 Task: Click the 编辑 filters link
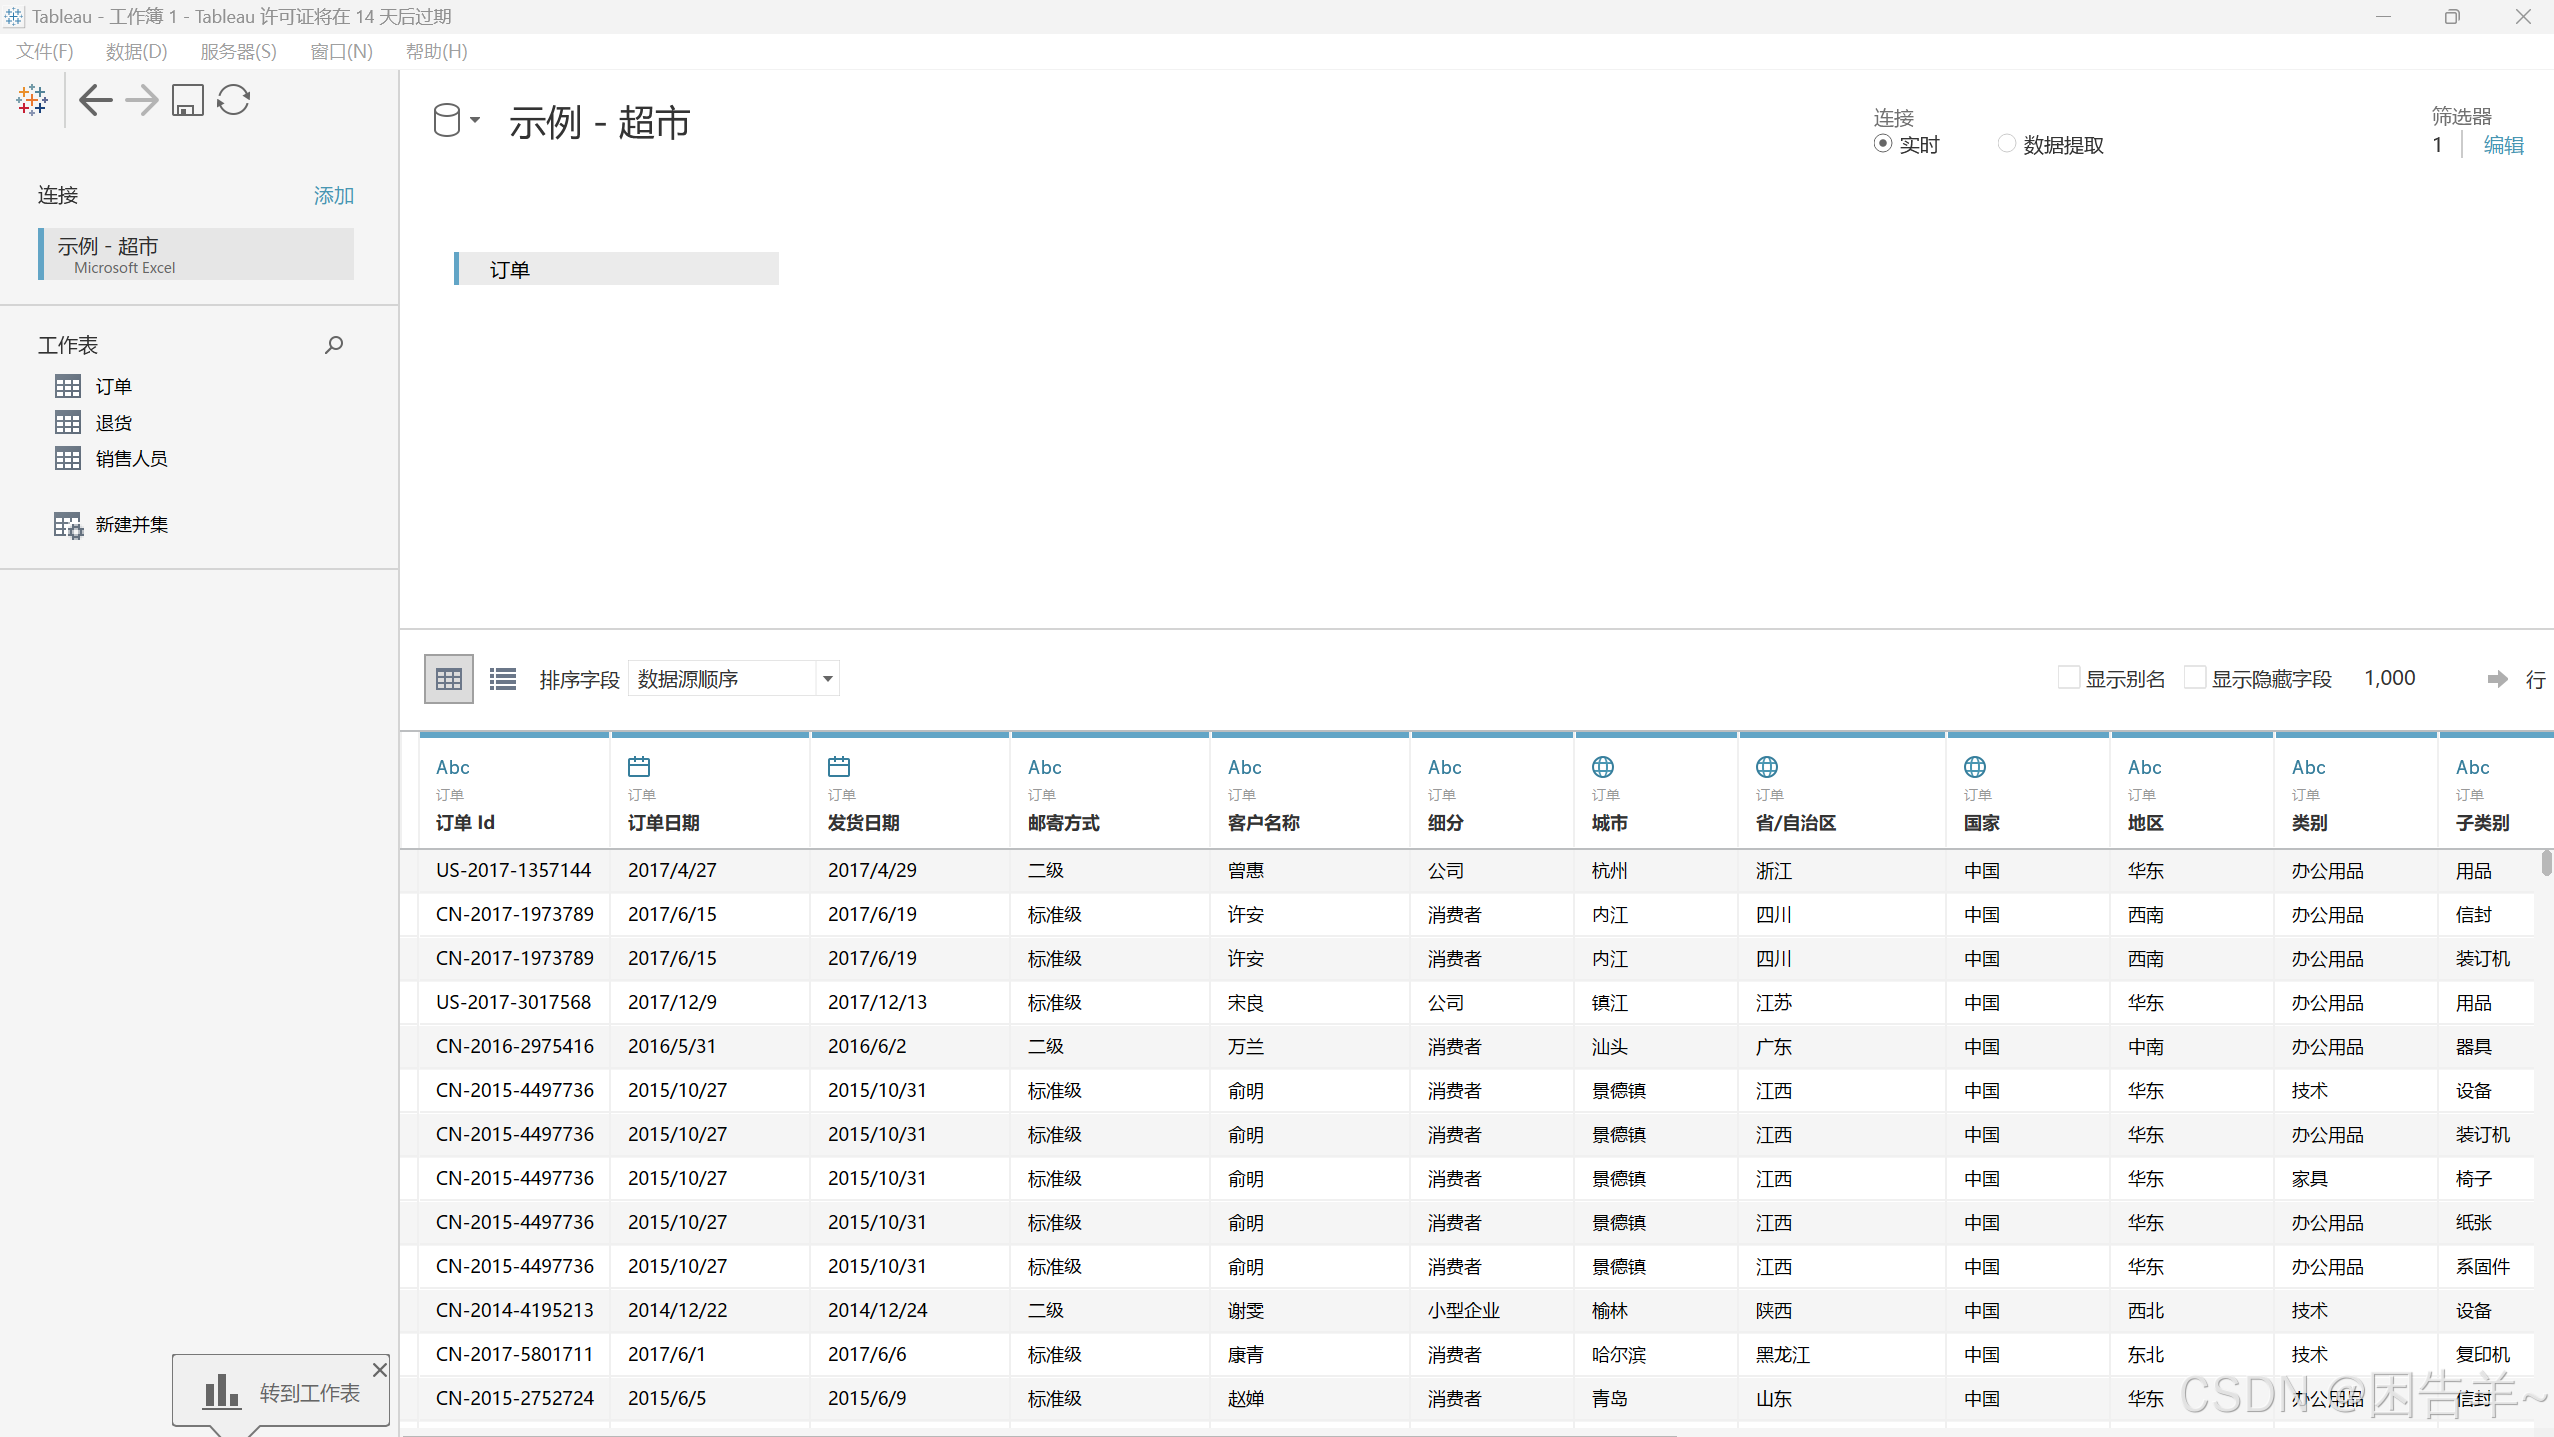(x=2503, y=145)
